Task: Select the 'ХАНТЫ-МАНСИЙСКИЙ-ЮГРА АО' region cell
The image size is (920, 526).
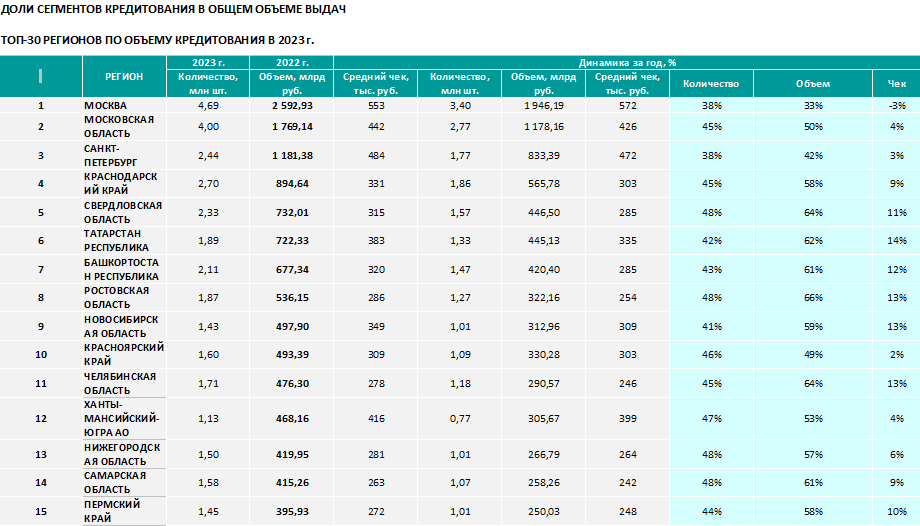Action: click(124, 419)
